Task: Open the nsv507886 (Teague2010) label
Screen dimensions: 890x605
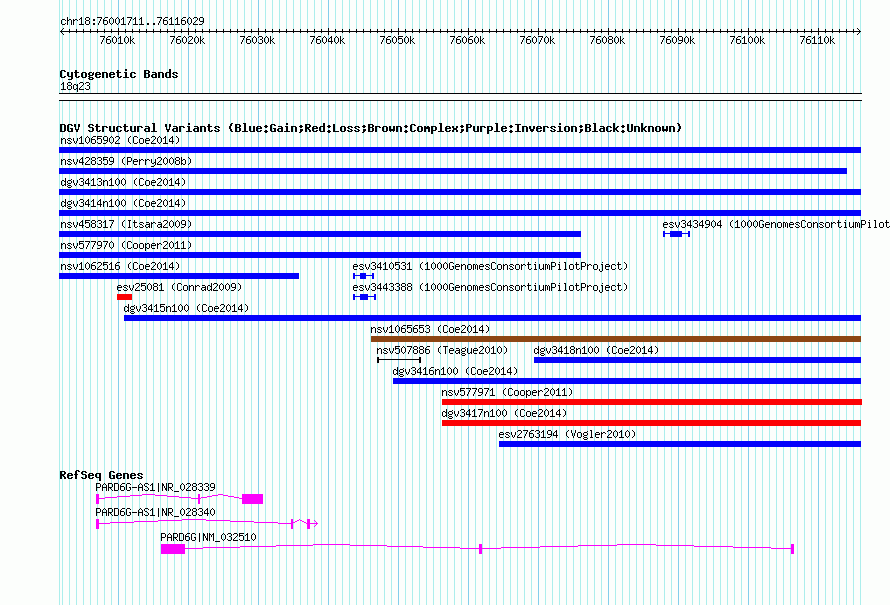Action: click(442, 350)
